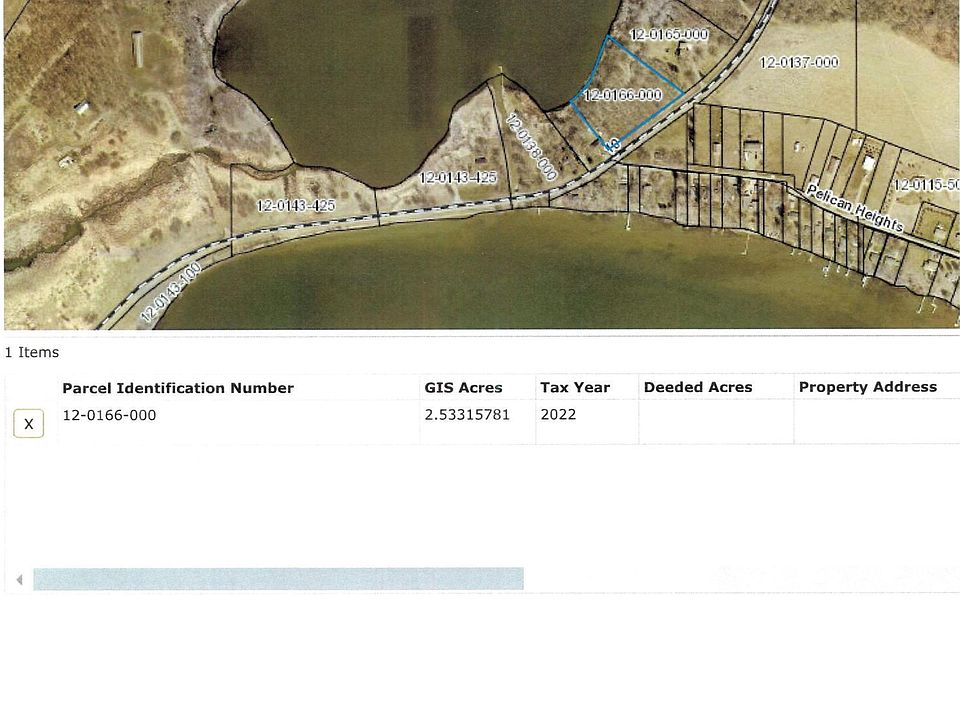The width and height of the screenshot is (960, 720).
Task: Click the Deeded Acres column header
Action: (698, 387)
